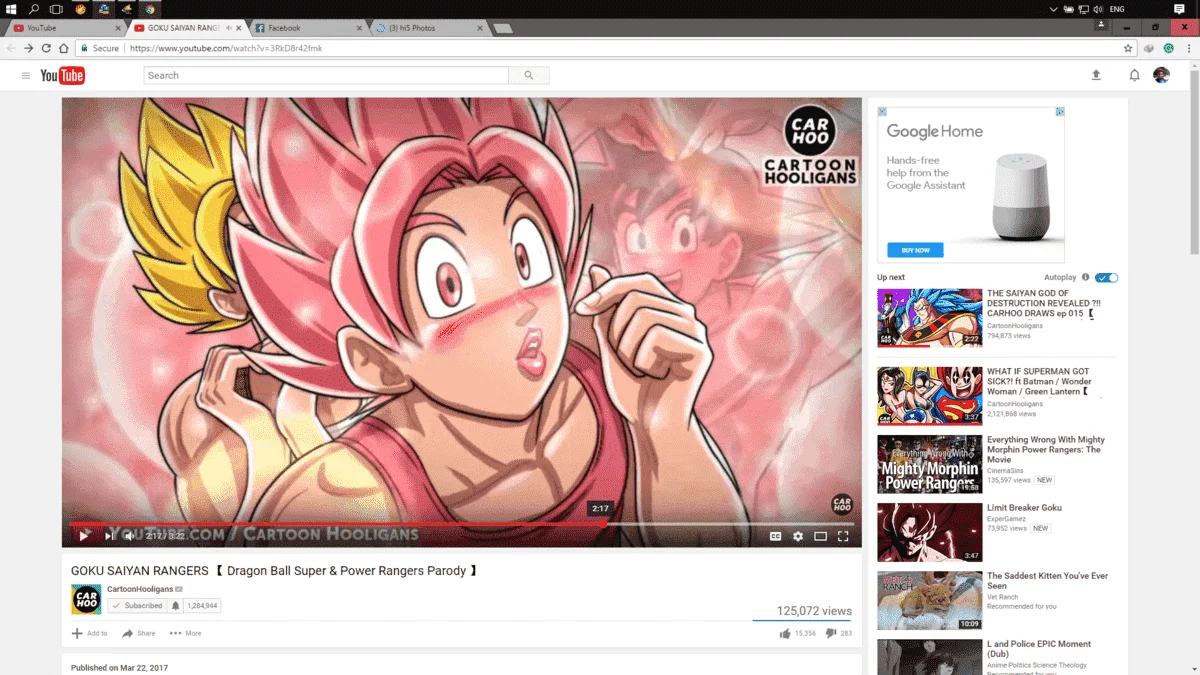Screen dimensions: 1200x675
Task: Click the search magnifier button
Action: (529, 75)
